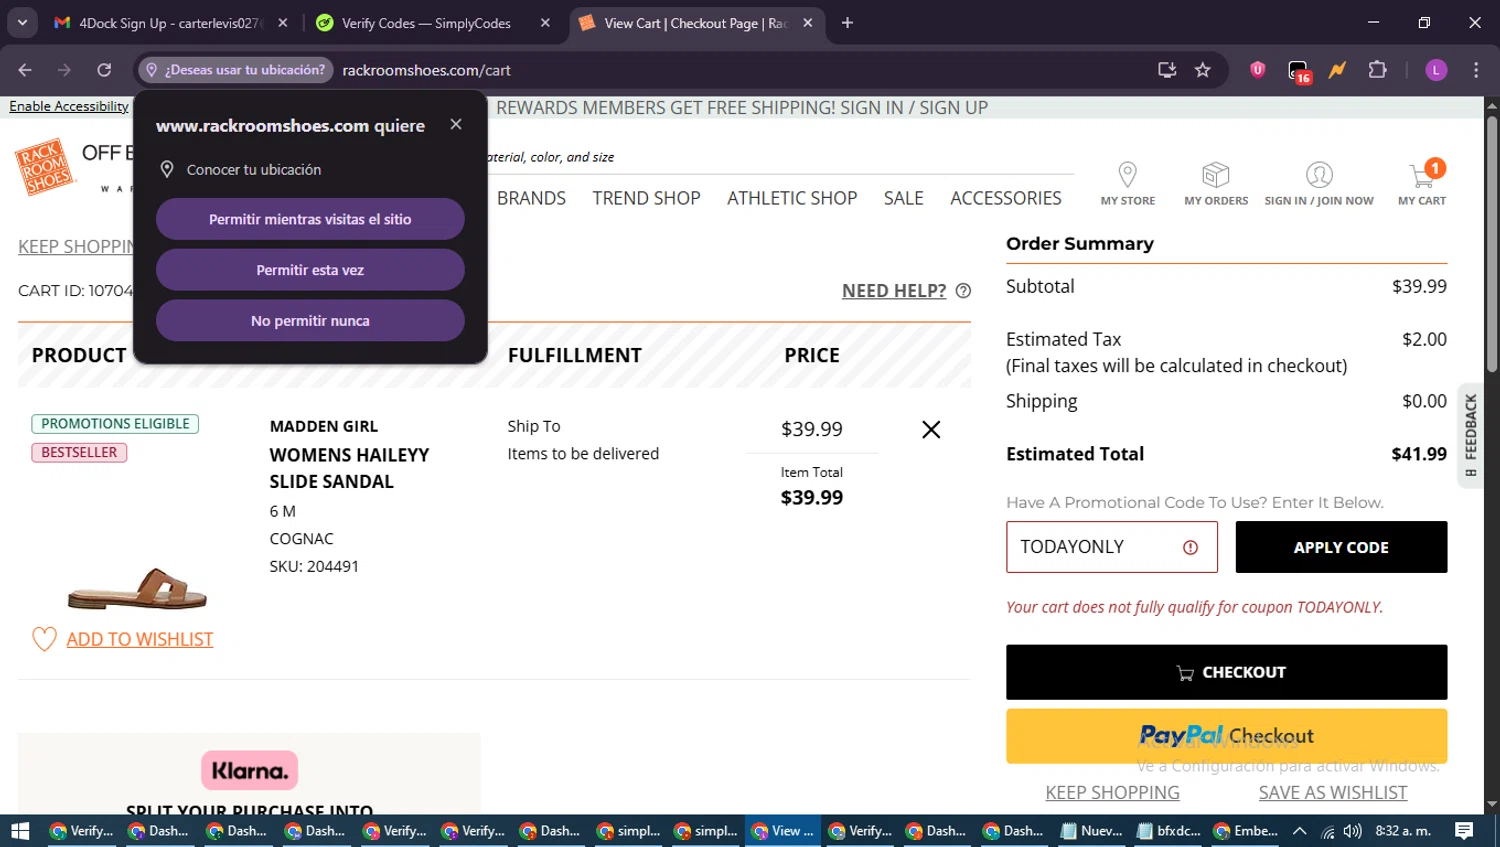Click No permitir nunca button
Screen dimensions: 1500x847
[310, 321]
